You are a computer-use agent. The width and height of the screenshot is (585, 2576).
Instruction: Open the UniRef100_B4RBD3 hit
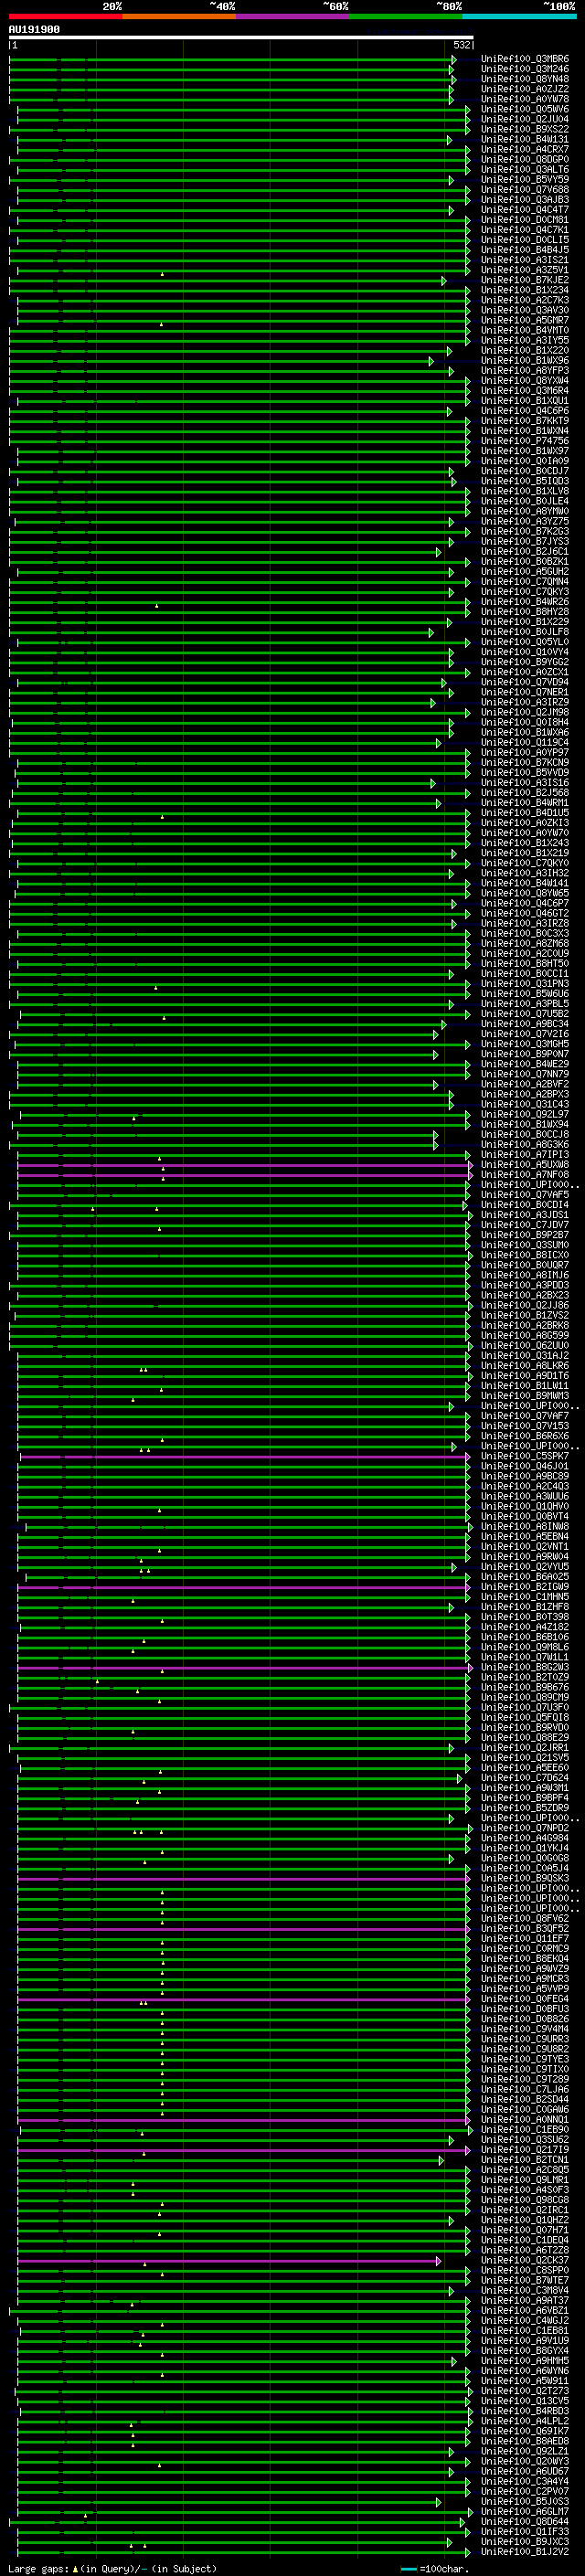point(525,2412)
